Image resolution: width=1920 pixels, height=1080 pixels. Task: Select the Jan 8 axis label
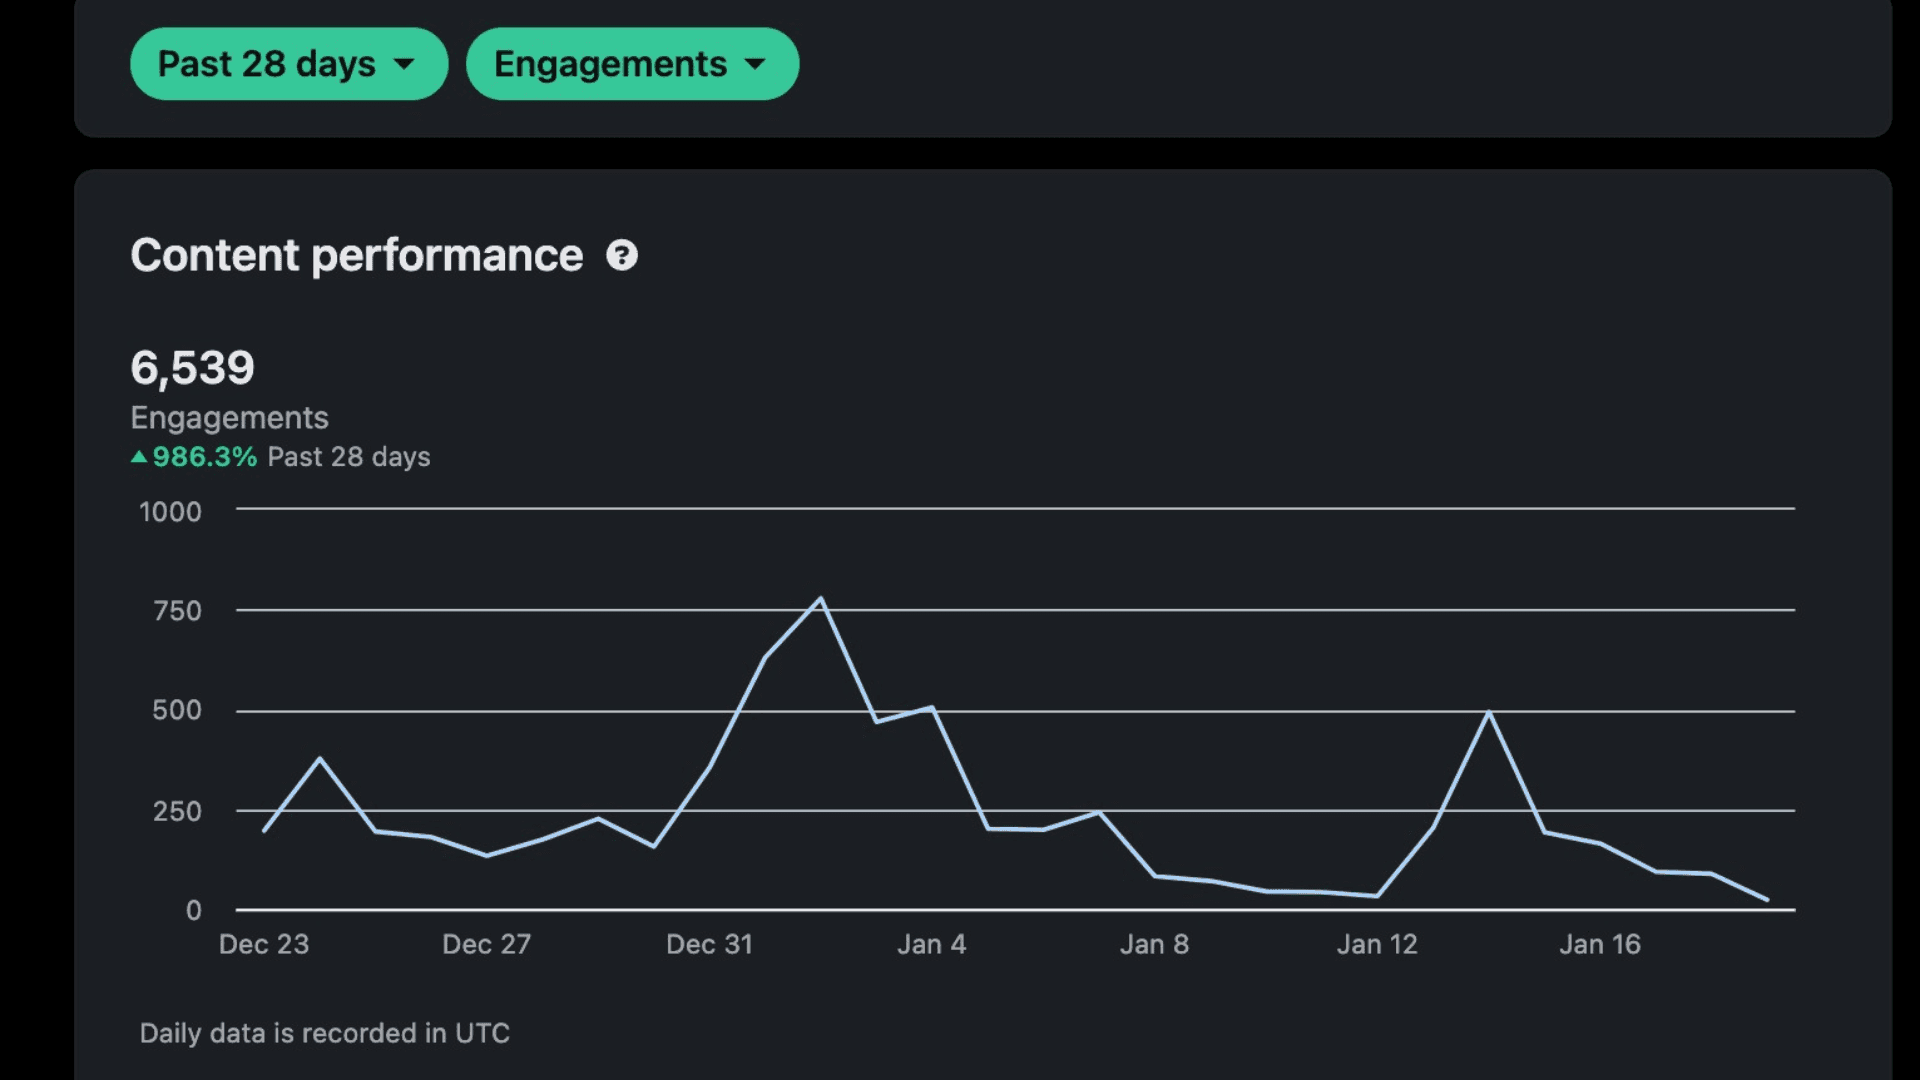click(1155, 944)
